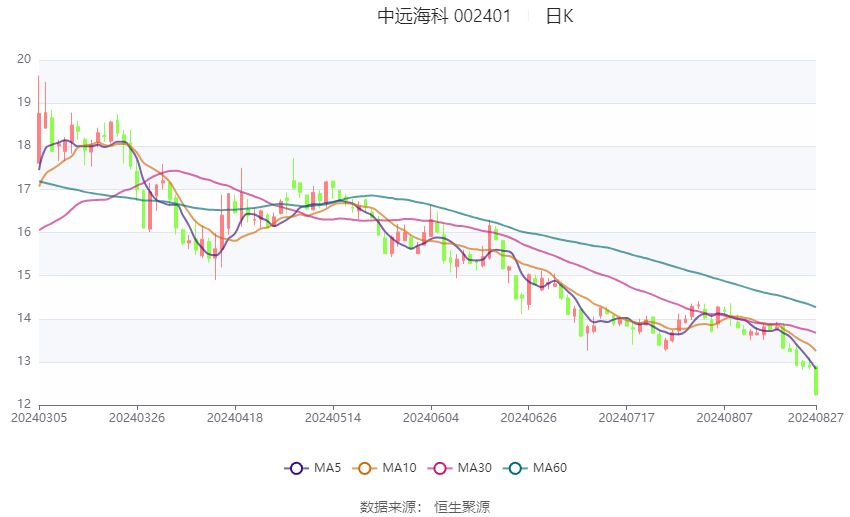
Task: Click the 19 price axis label
Action: [24, 102]
